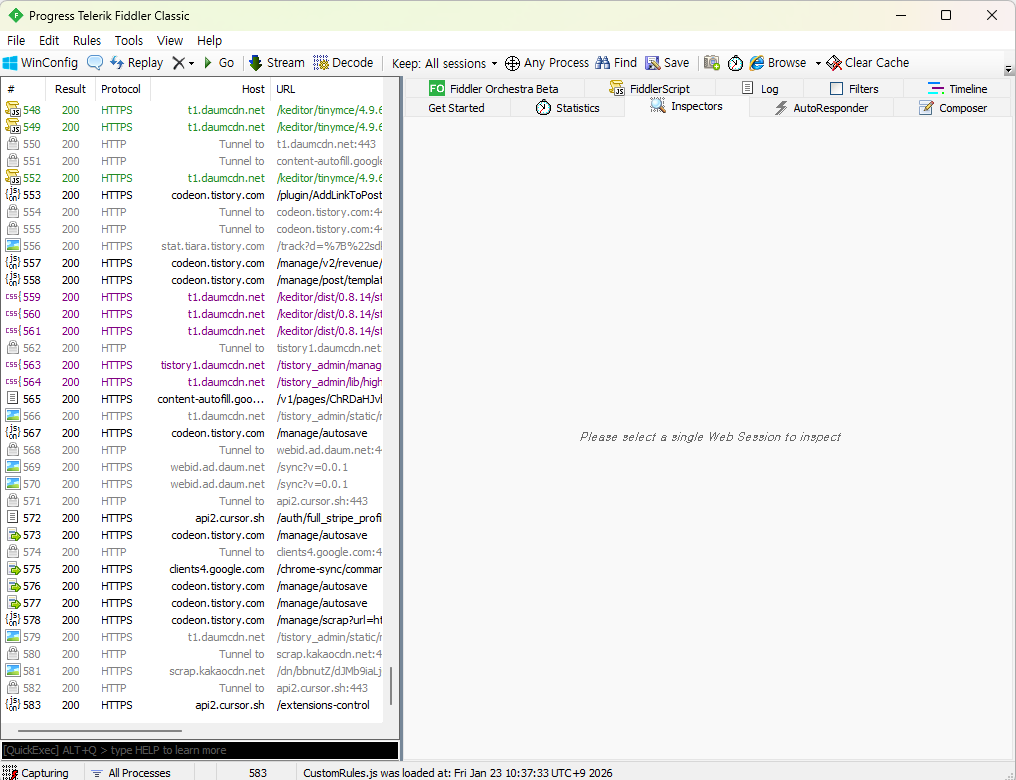This screenshot has width=1016, height=780.
Task: Select session 578 /manage/scrap URL
Action: click(329, 620)
